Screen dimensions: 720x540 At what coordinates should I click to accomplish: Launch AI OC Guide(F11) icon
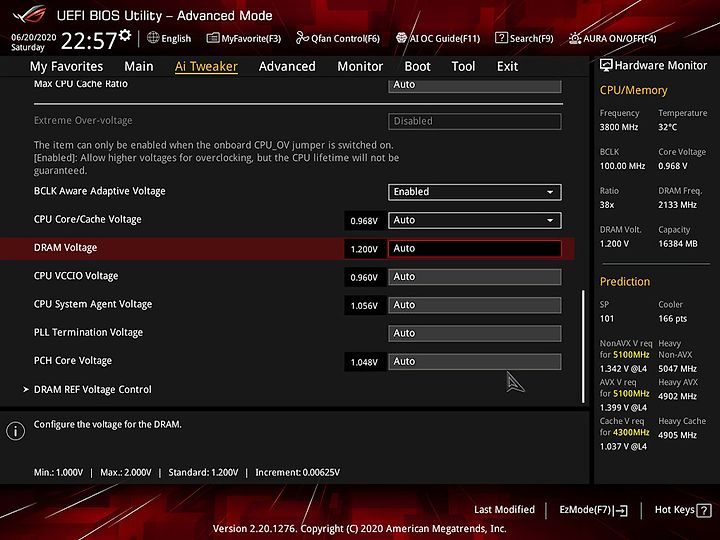coord(401,38)
